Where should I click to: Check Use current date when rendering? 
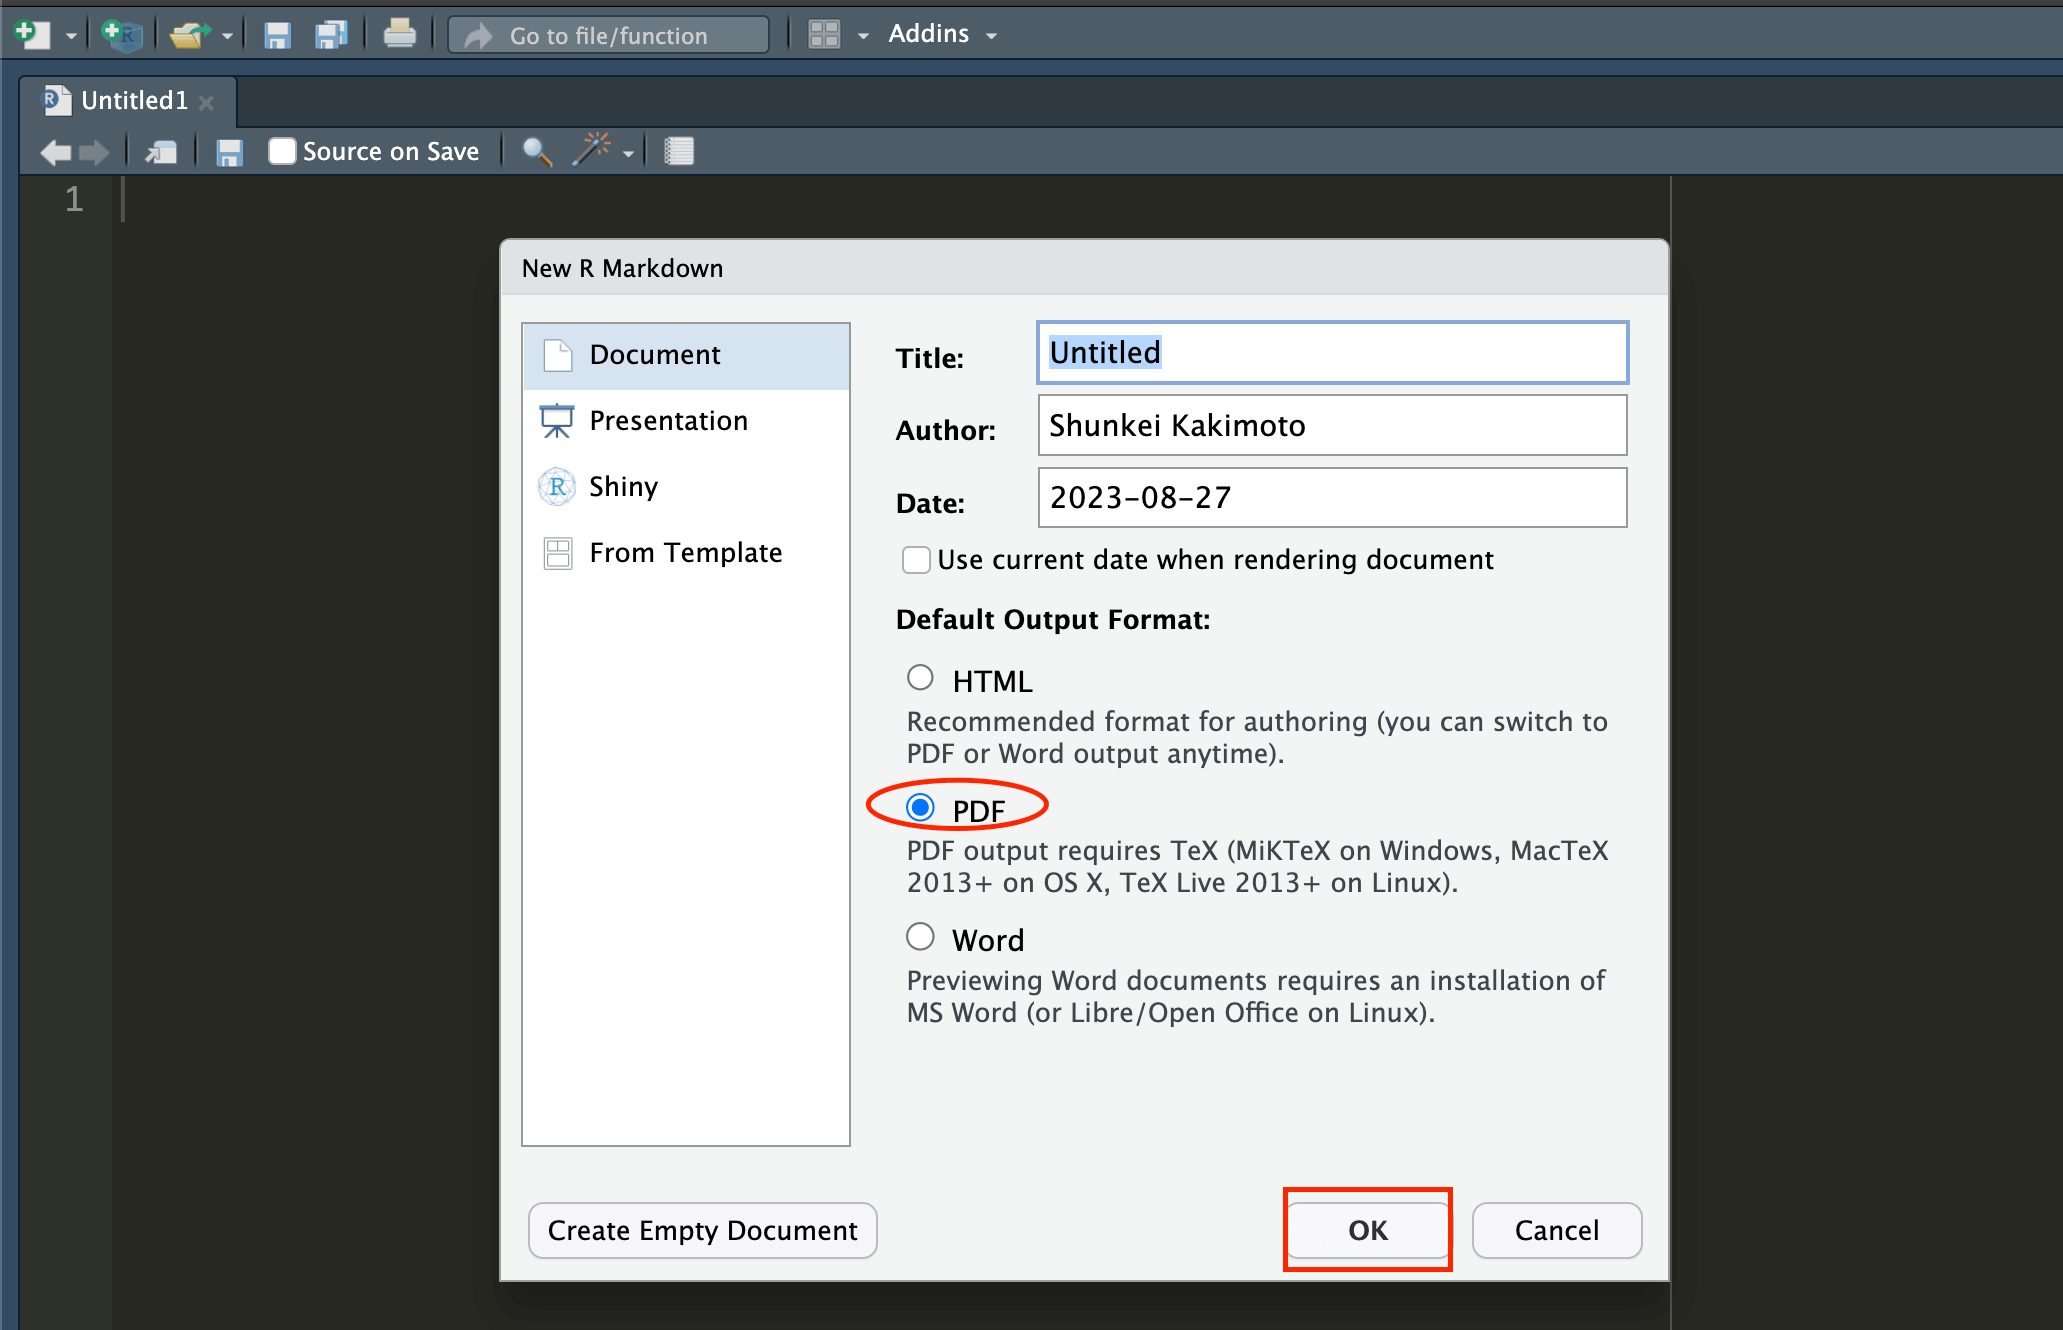(x=916, y=560)
